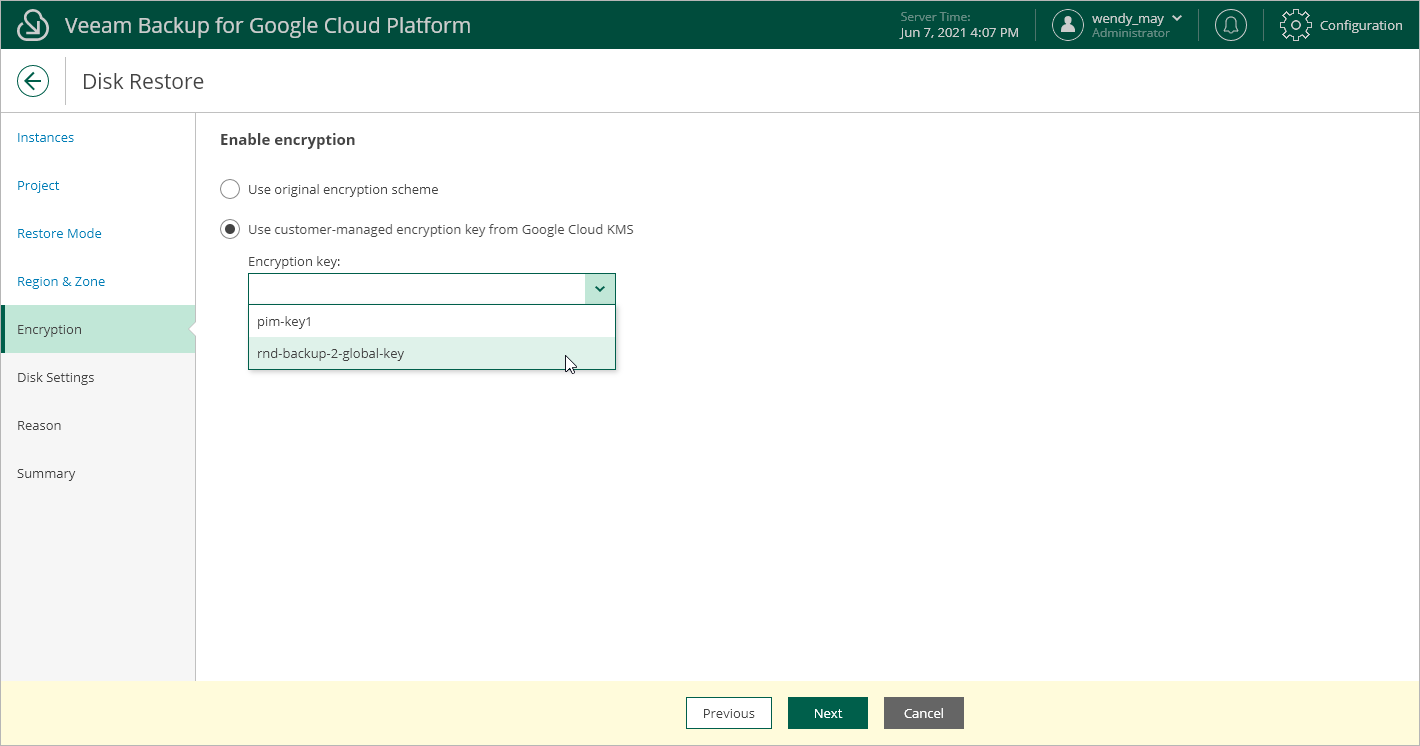Choose pim-key1 from the key list
The height and width of the screenshot is (746, 1420).
(432, 321)
